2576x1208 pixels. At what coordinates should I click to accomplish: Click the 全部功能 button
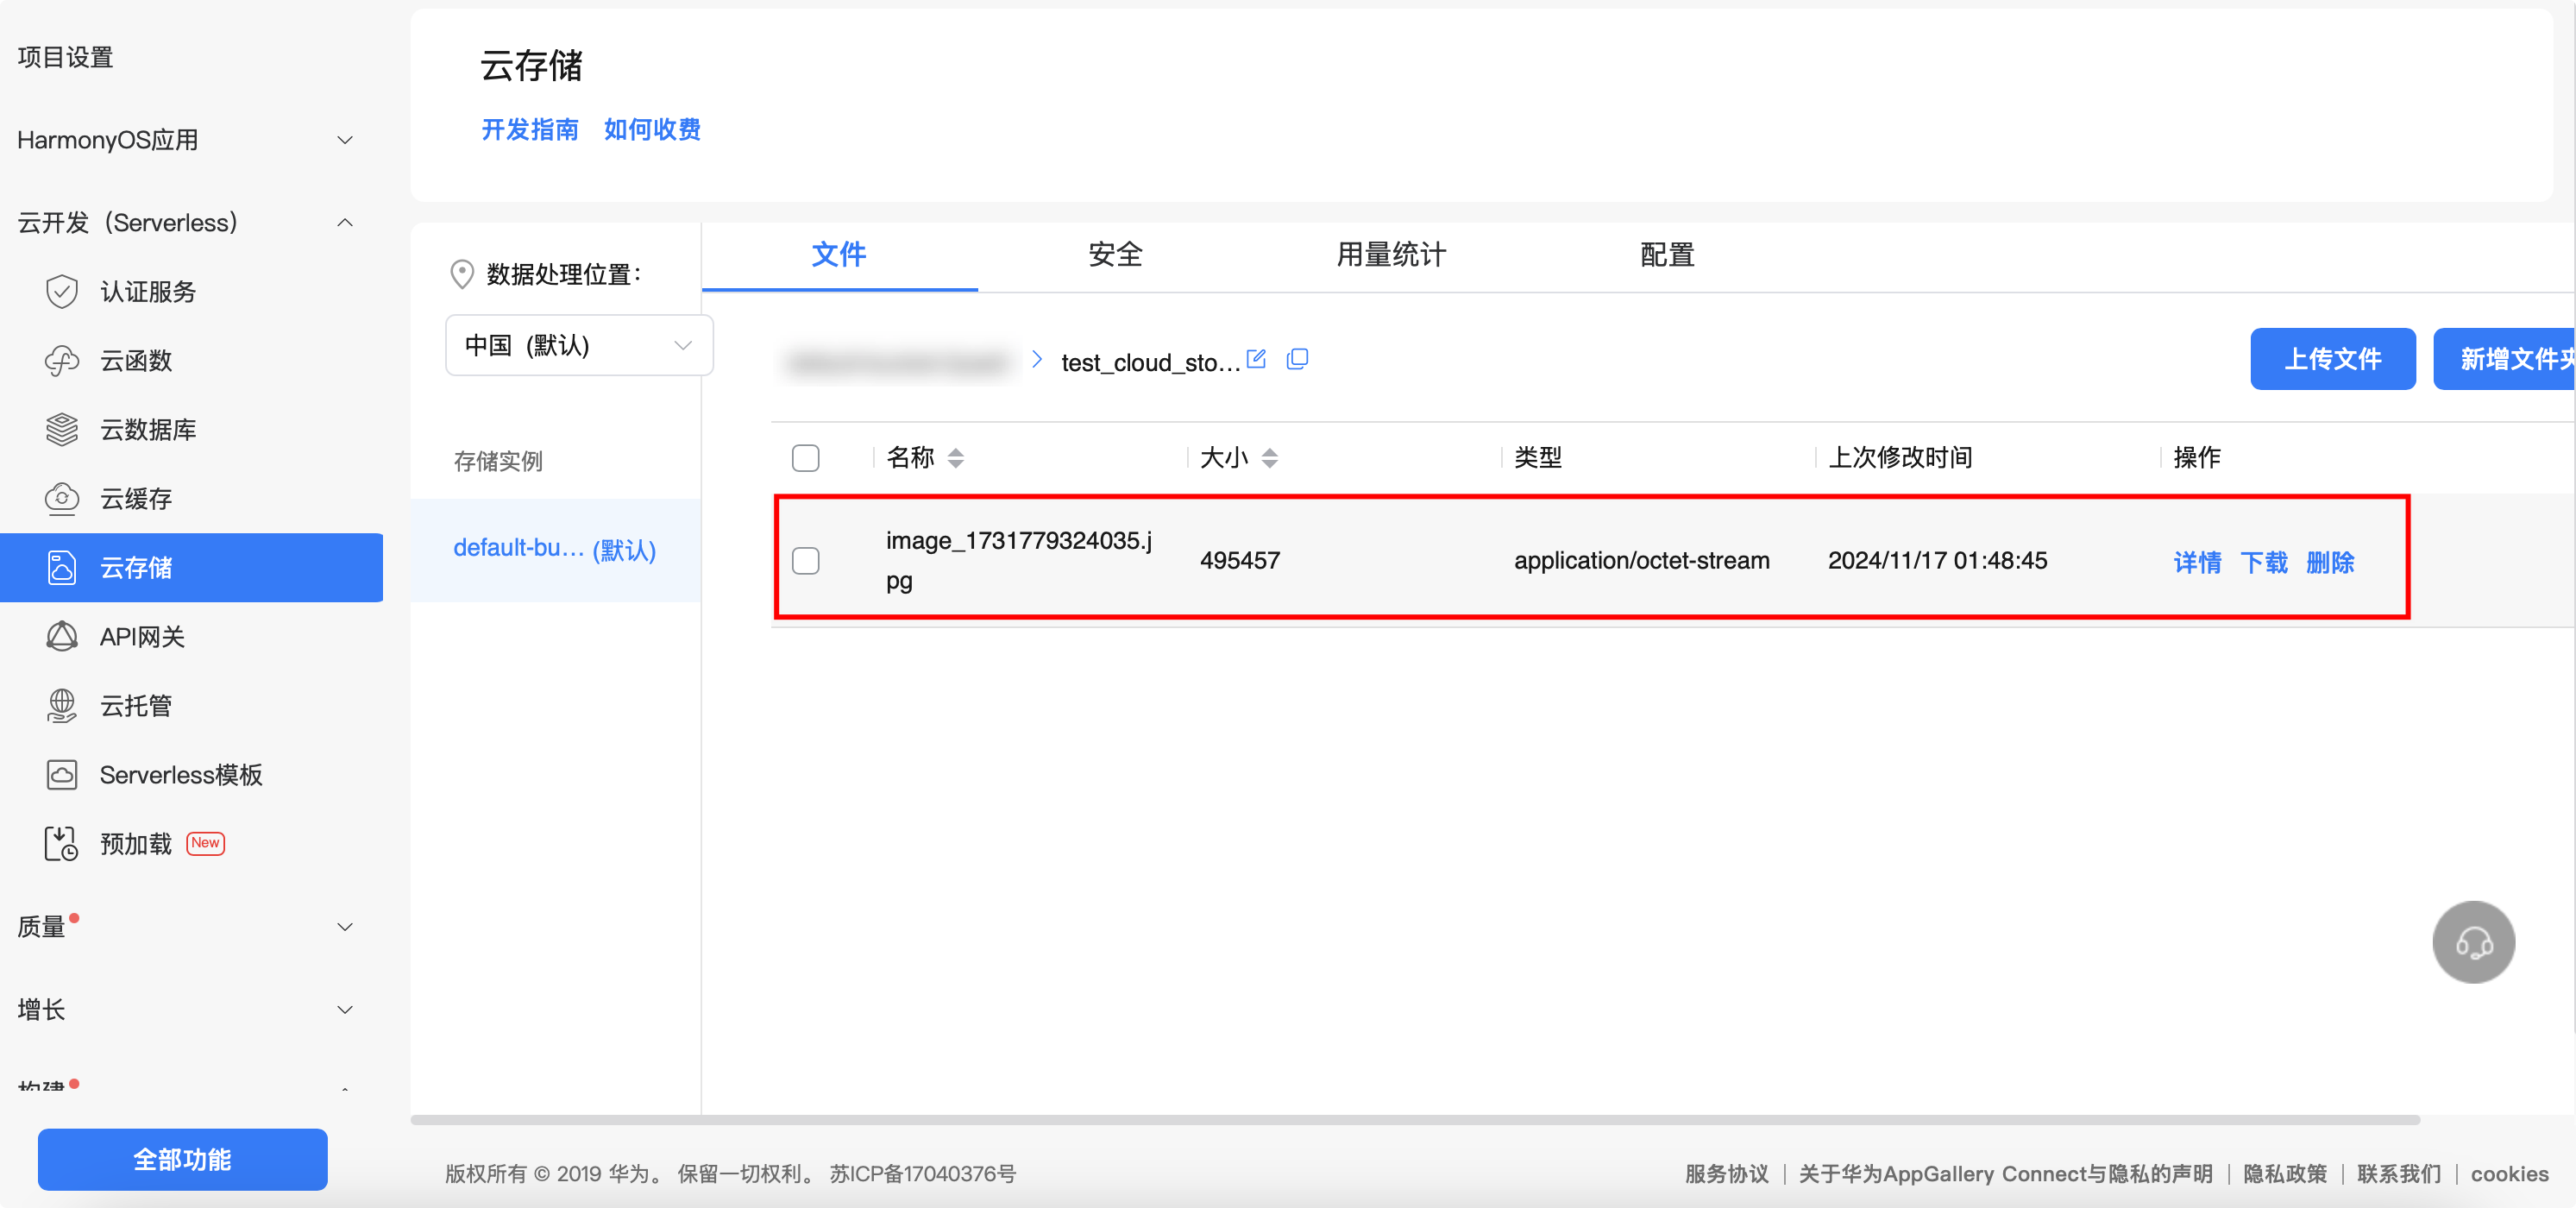(x=182, y=1159)
